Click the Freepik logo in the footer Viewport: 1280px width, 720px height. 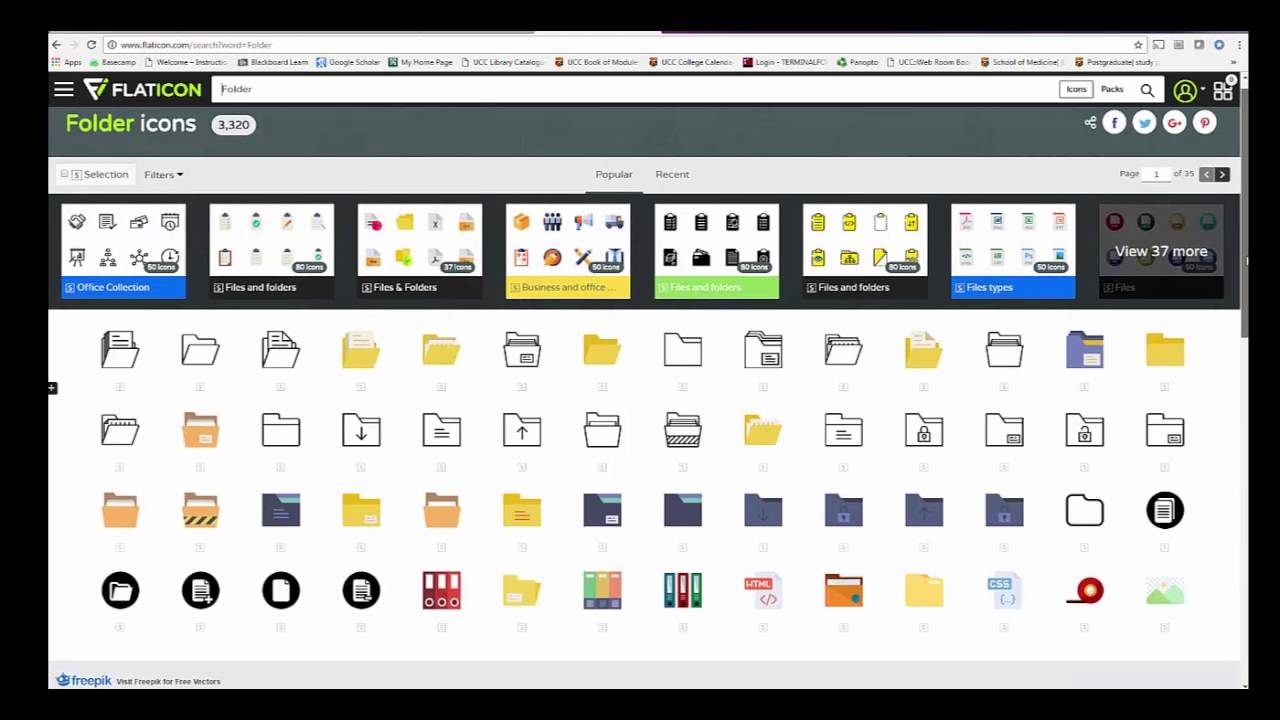83,680
